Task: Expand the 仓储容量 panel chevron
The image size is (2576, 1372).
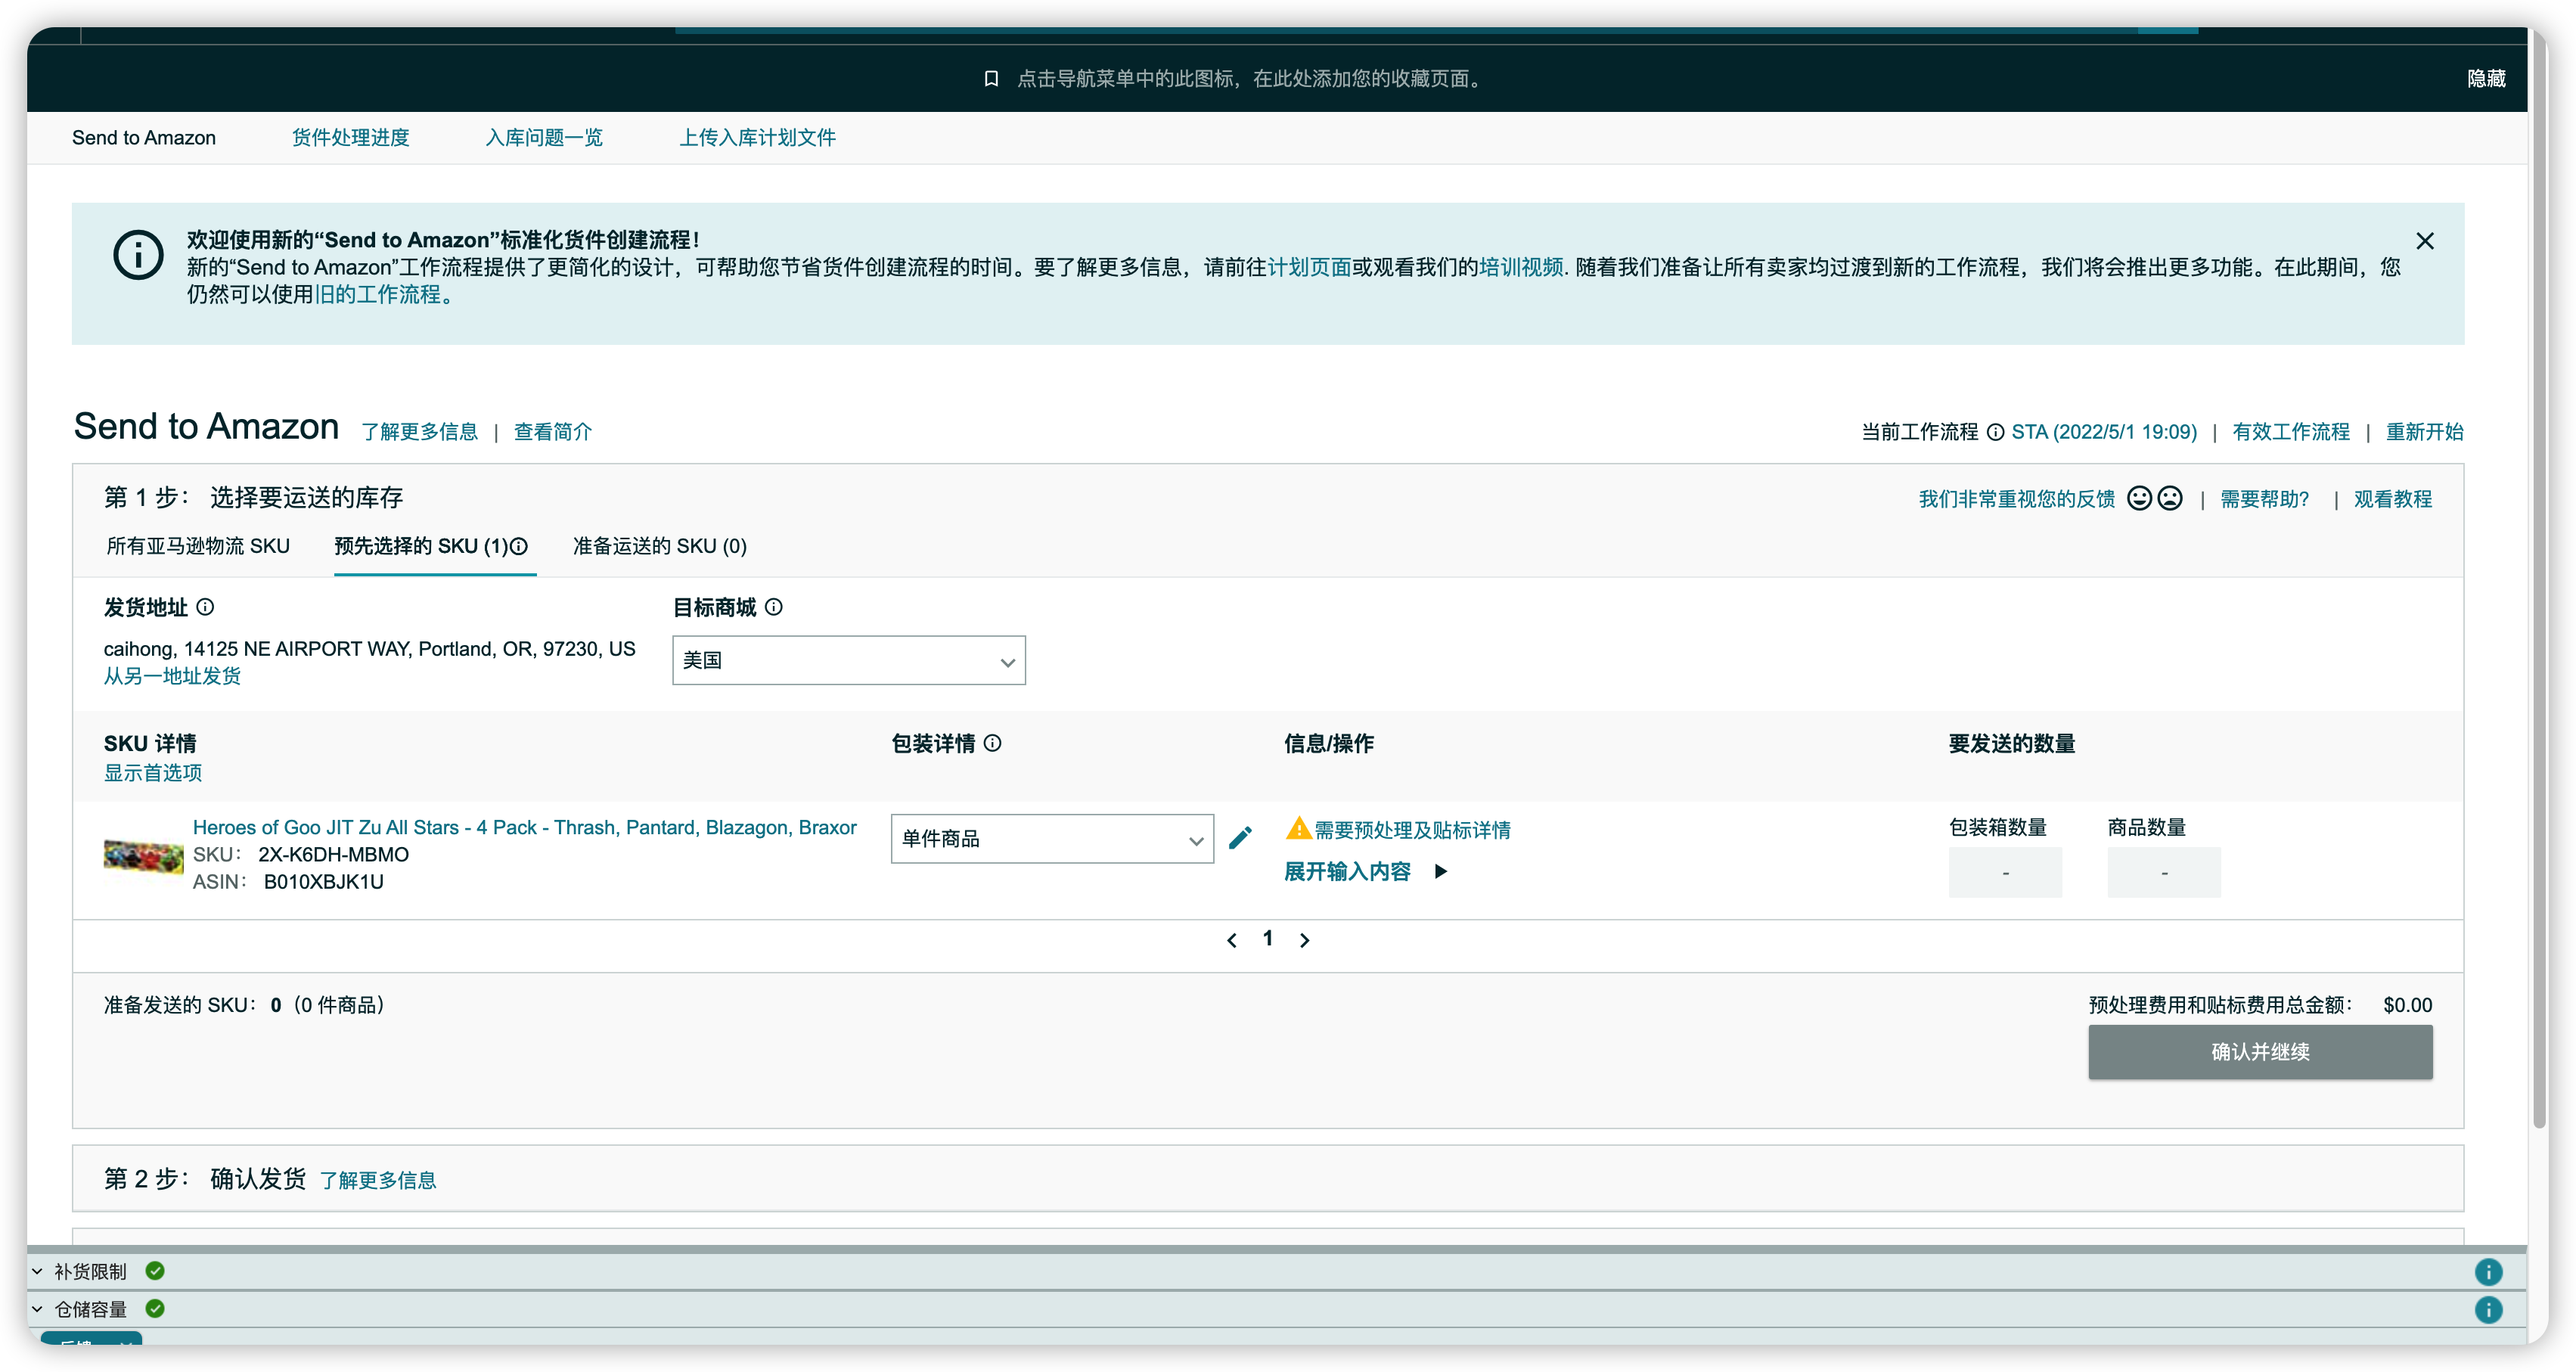Action: coord(37,1310)
